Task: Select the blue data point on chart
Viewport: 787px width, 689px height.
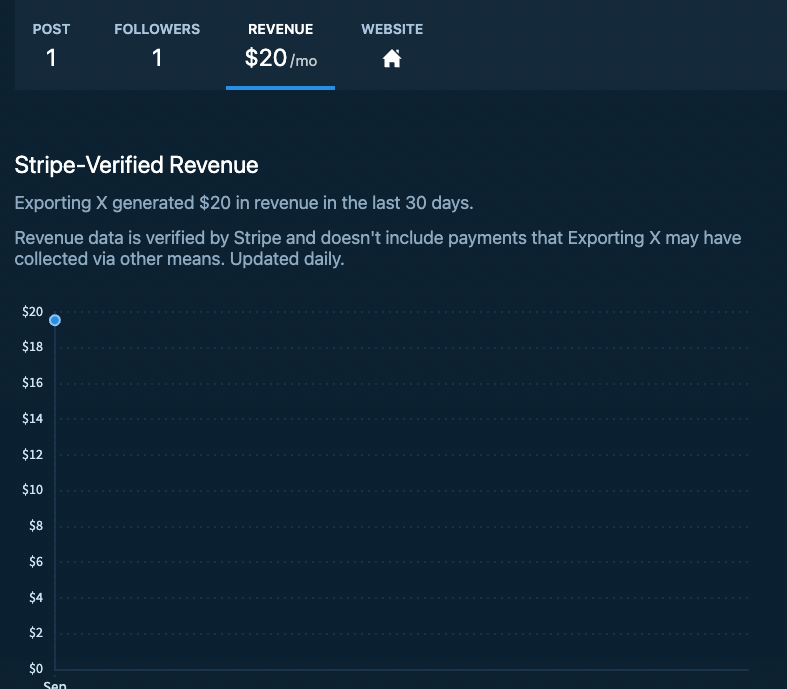Action: [55, 320]
